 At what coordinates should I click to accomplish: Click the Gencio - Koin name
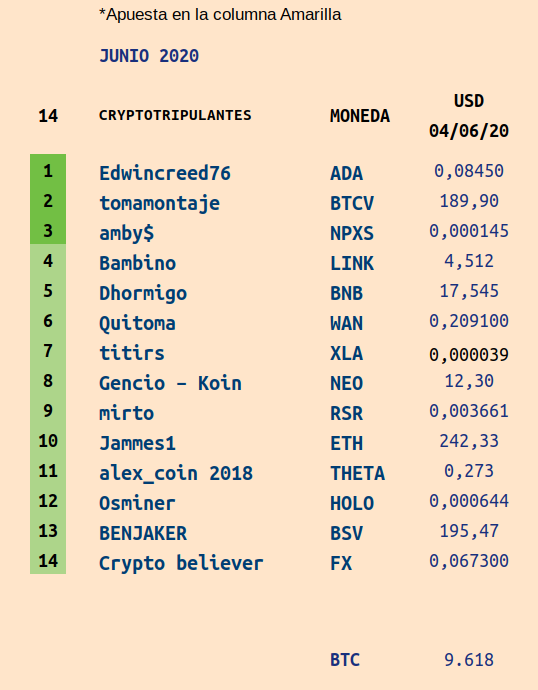click(170, 383)
